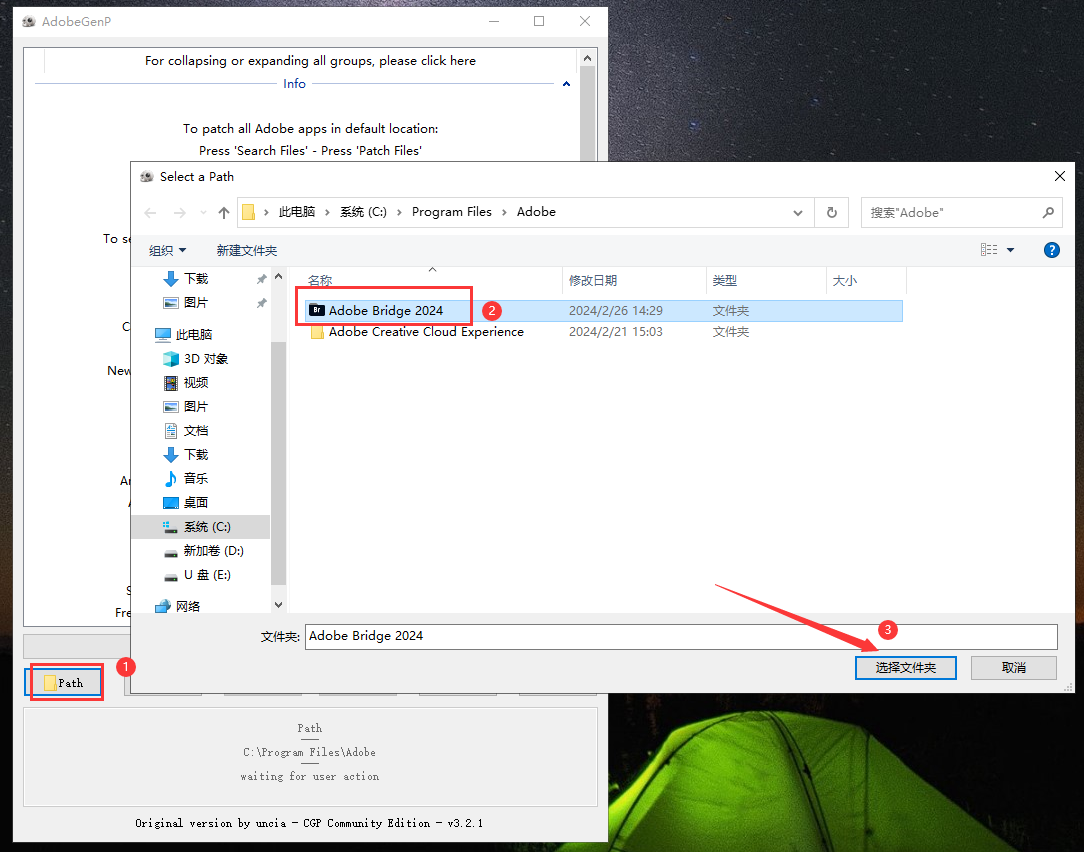Close the Select a Path dialog
This screenshot has width=1084, height=852.
[x=1059, y=176]
